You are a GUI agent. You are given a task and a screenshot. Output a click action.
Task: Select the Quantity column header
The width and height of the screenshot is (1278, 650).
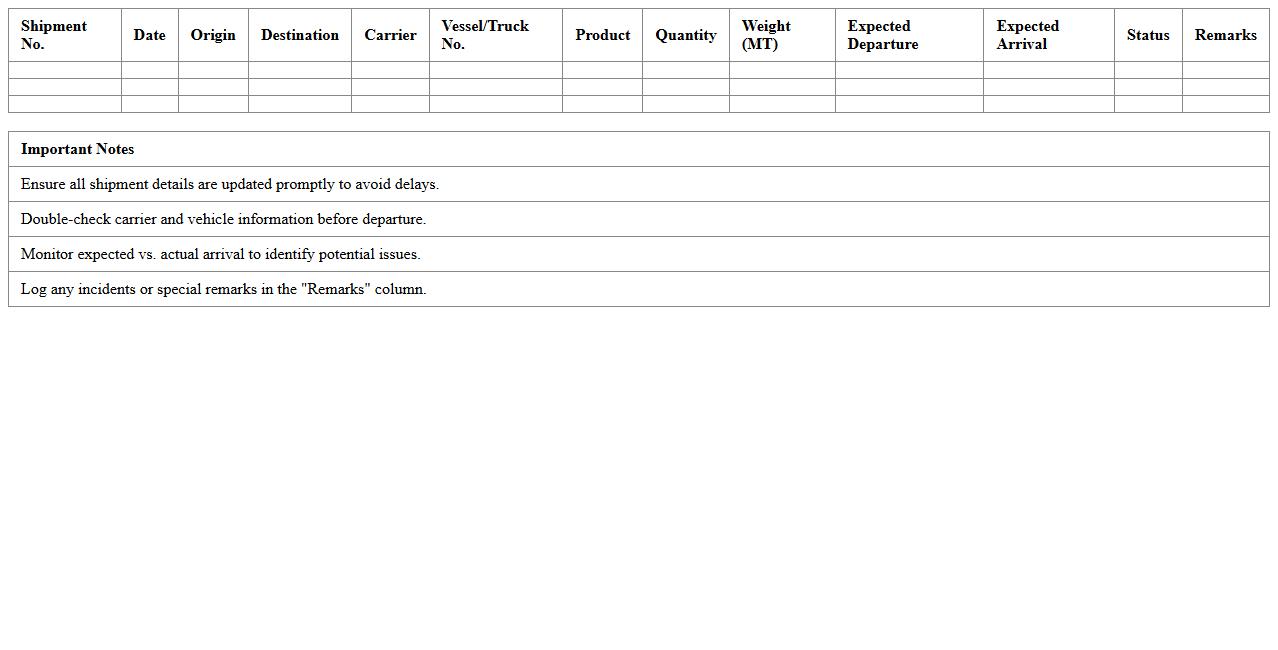[685, 35]
